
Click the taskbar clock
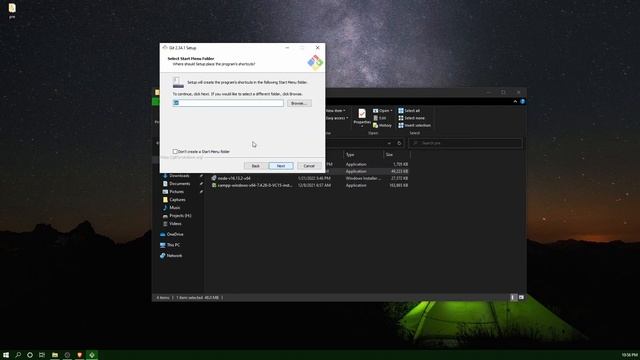pos(629,355)
